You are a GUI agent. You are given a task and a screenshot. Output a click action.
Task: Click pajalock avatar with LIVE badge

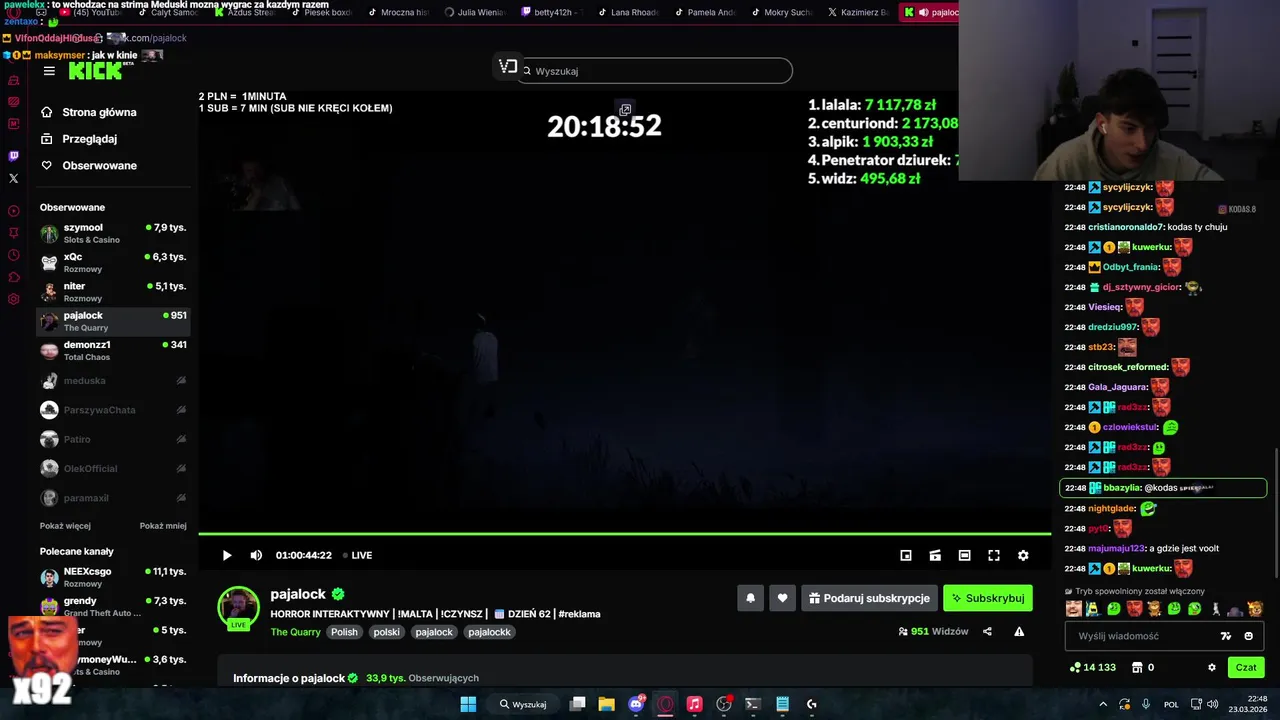(238, 607)
